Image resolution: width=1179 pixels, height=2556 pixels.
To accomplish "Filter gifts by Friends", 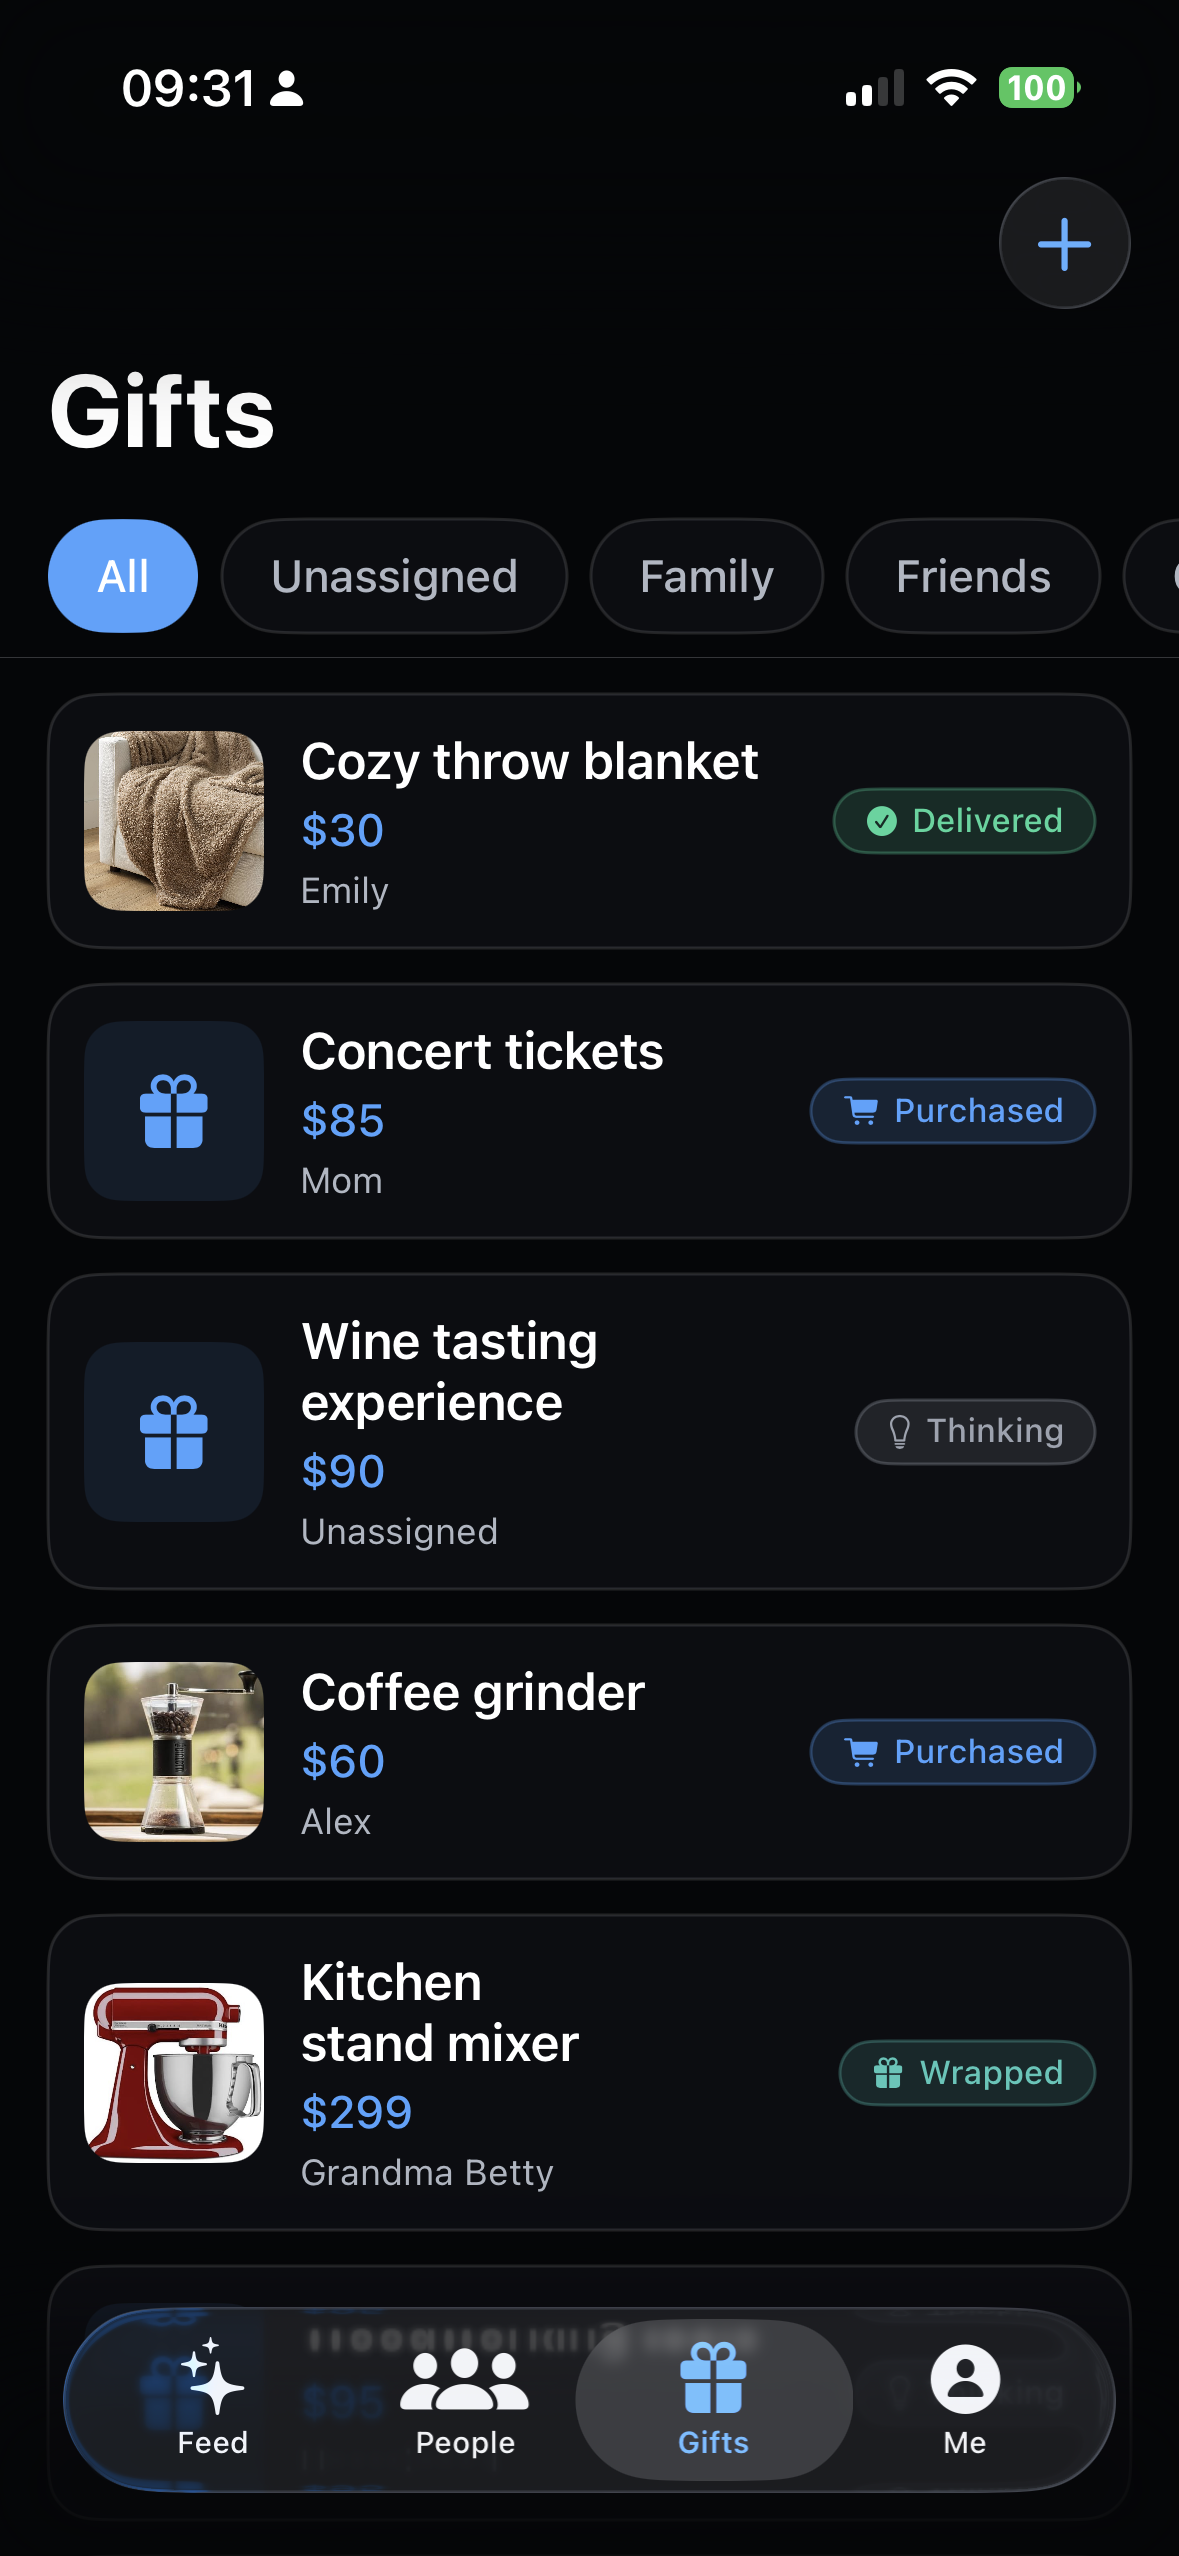I will (973, 576).
